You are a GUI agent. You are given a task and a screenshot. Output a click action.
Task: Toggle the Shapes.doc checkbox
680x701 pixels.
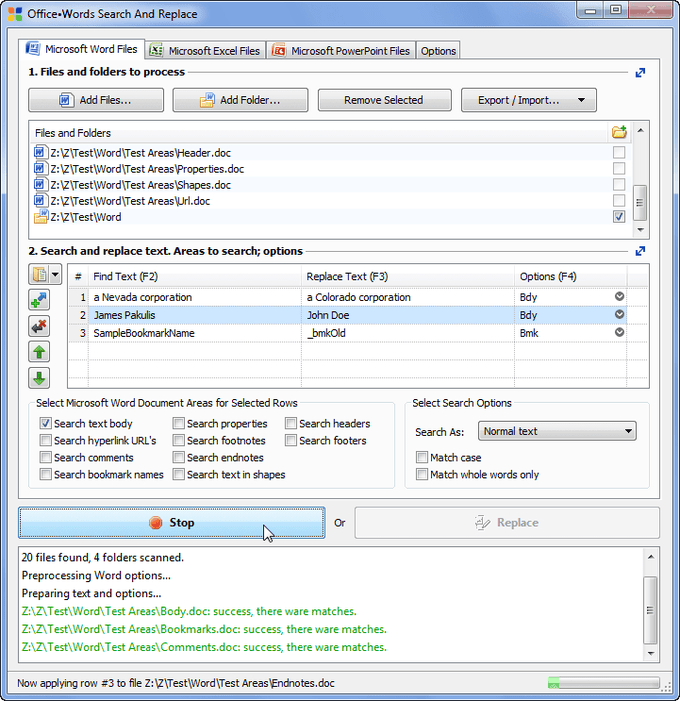619,185
